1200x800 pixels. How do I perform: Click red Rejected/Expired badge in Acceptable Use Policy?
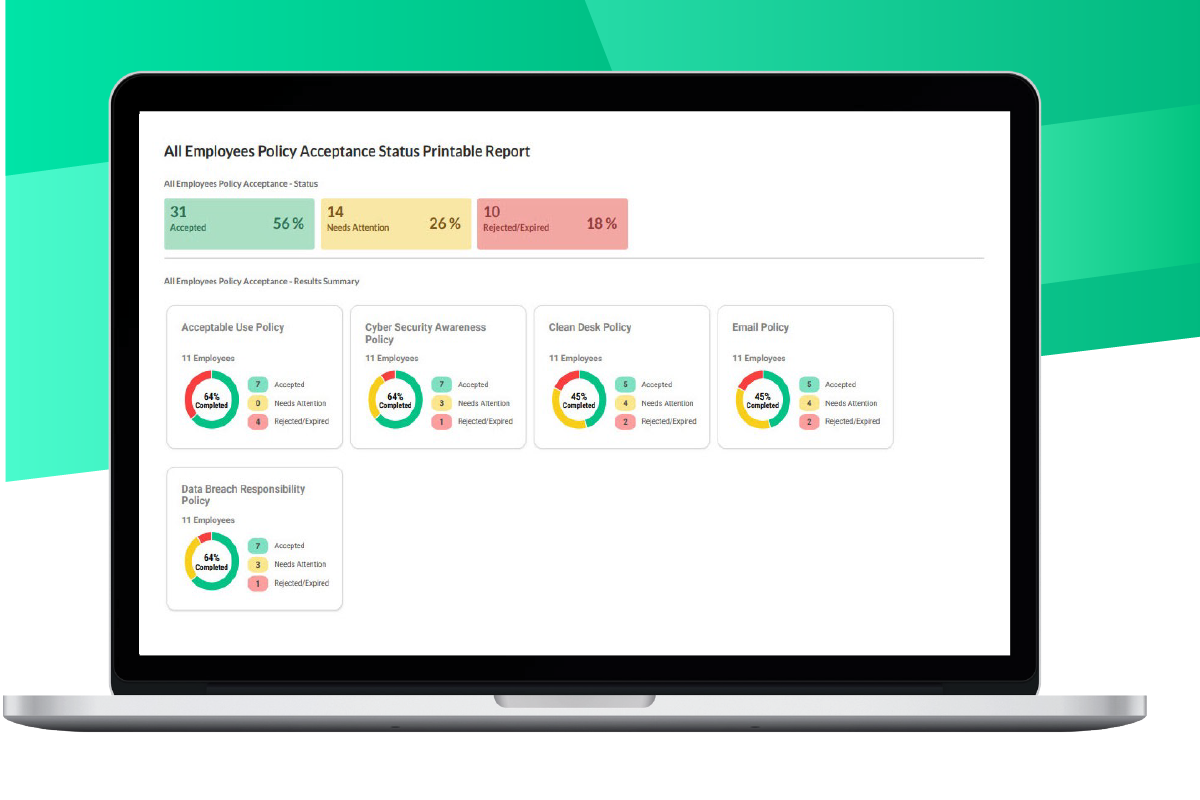click(258, 421)
